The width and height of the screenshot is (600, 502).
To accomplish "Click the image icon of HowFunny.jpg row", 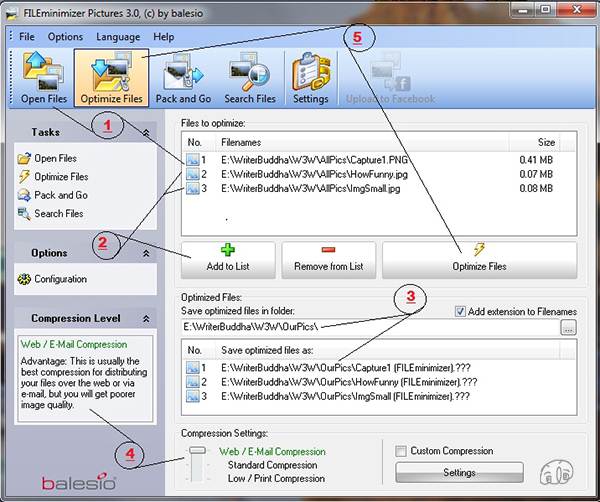I will [x=193, y=174].
